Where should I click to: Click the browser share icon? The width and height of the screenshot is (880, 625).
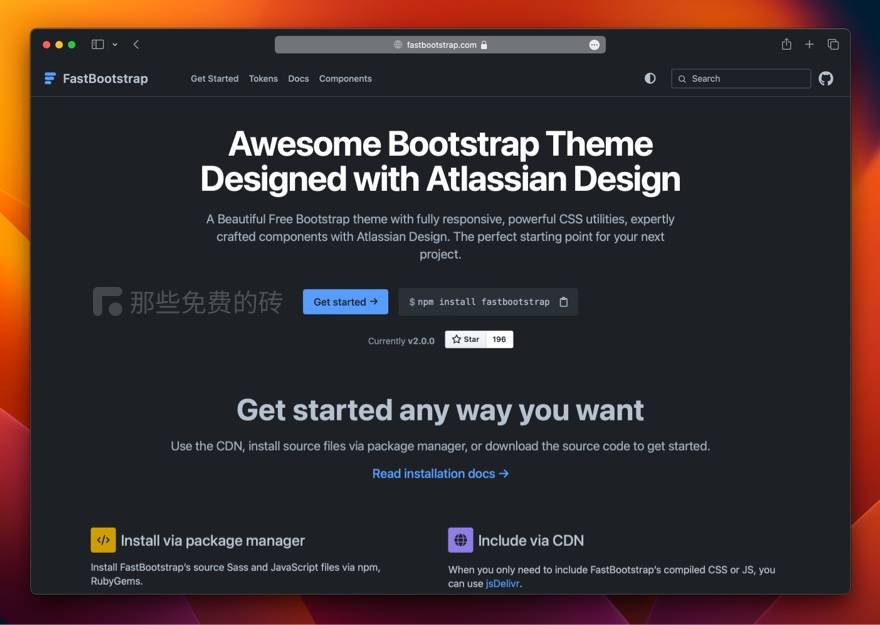coord(786,44)
